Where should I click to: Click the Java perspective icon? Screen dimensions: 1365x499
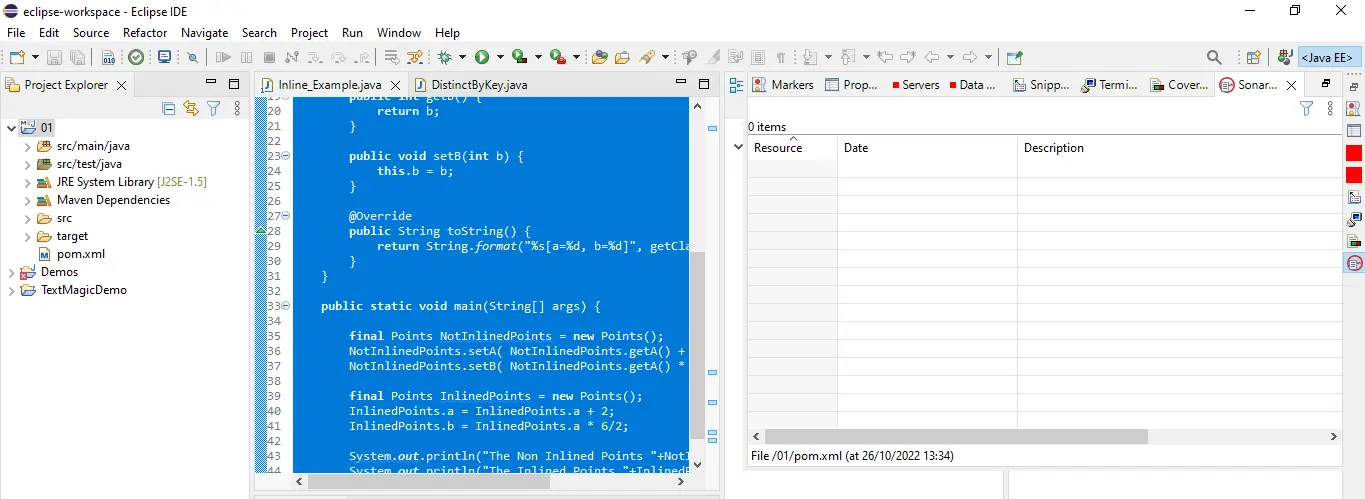1284,58
